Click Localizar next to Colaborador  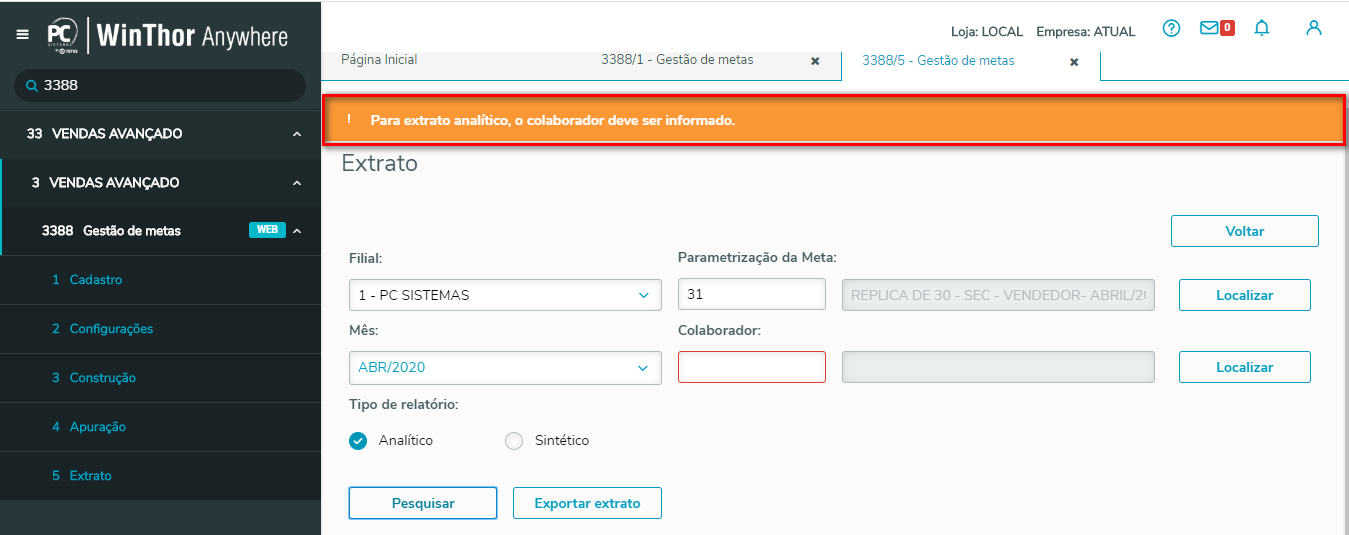(x=1244, y=367)
